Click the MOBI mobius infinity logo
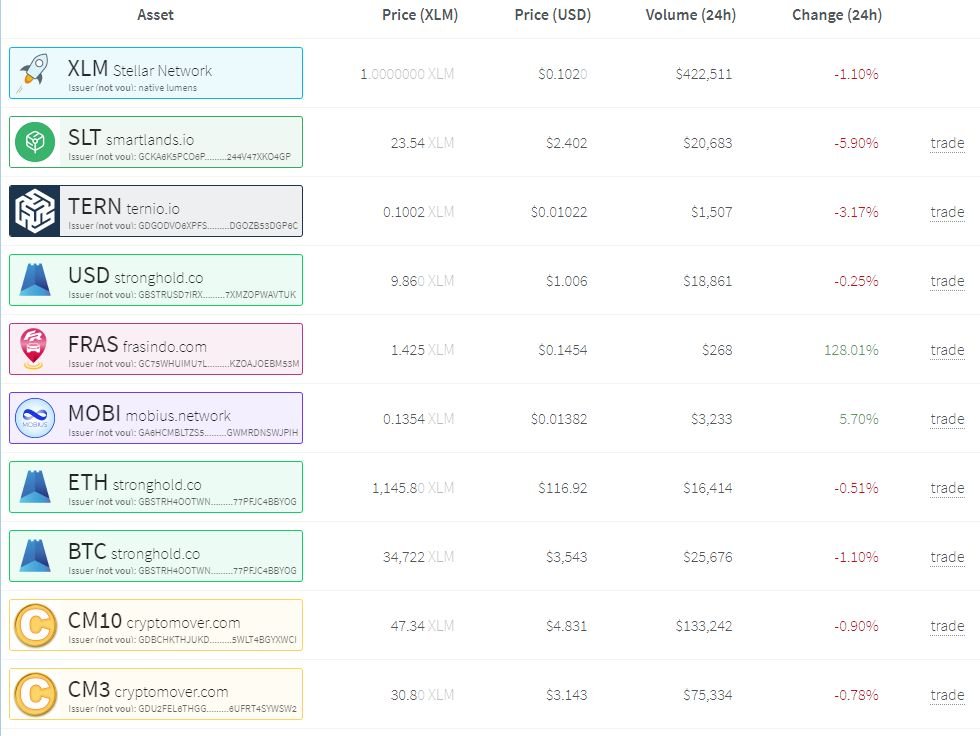 pyautogui.click(x=35, y=418)
